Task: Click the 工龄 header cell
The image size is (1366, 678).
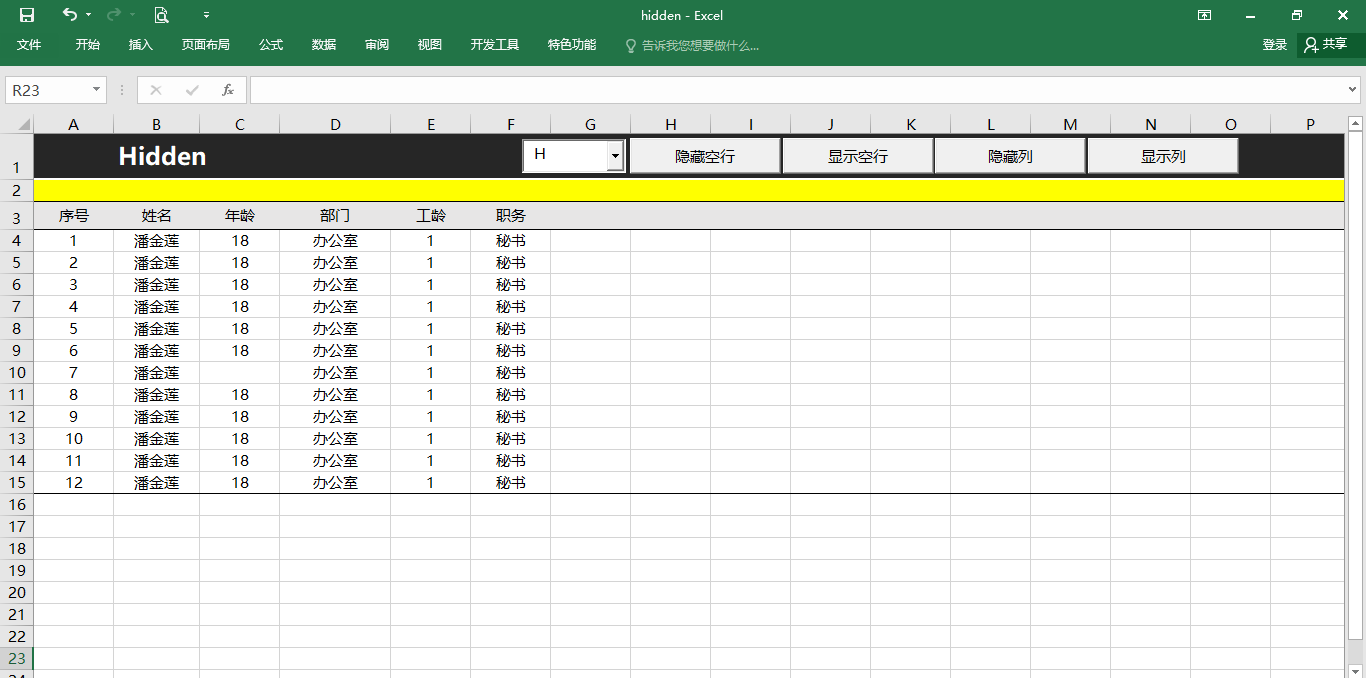Action: 431,216
